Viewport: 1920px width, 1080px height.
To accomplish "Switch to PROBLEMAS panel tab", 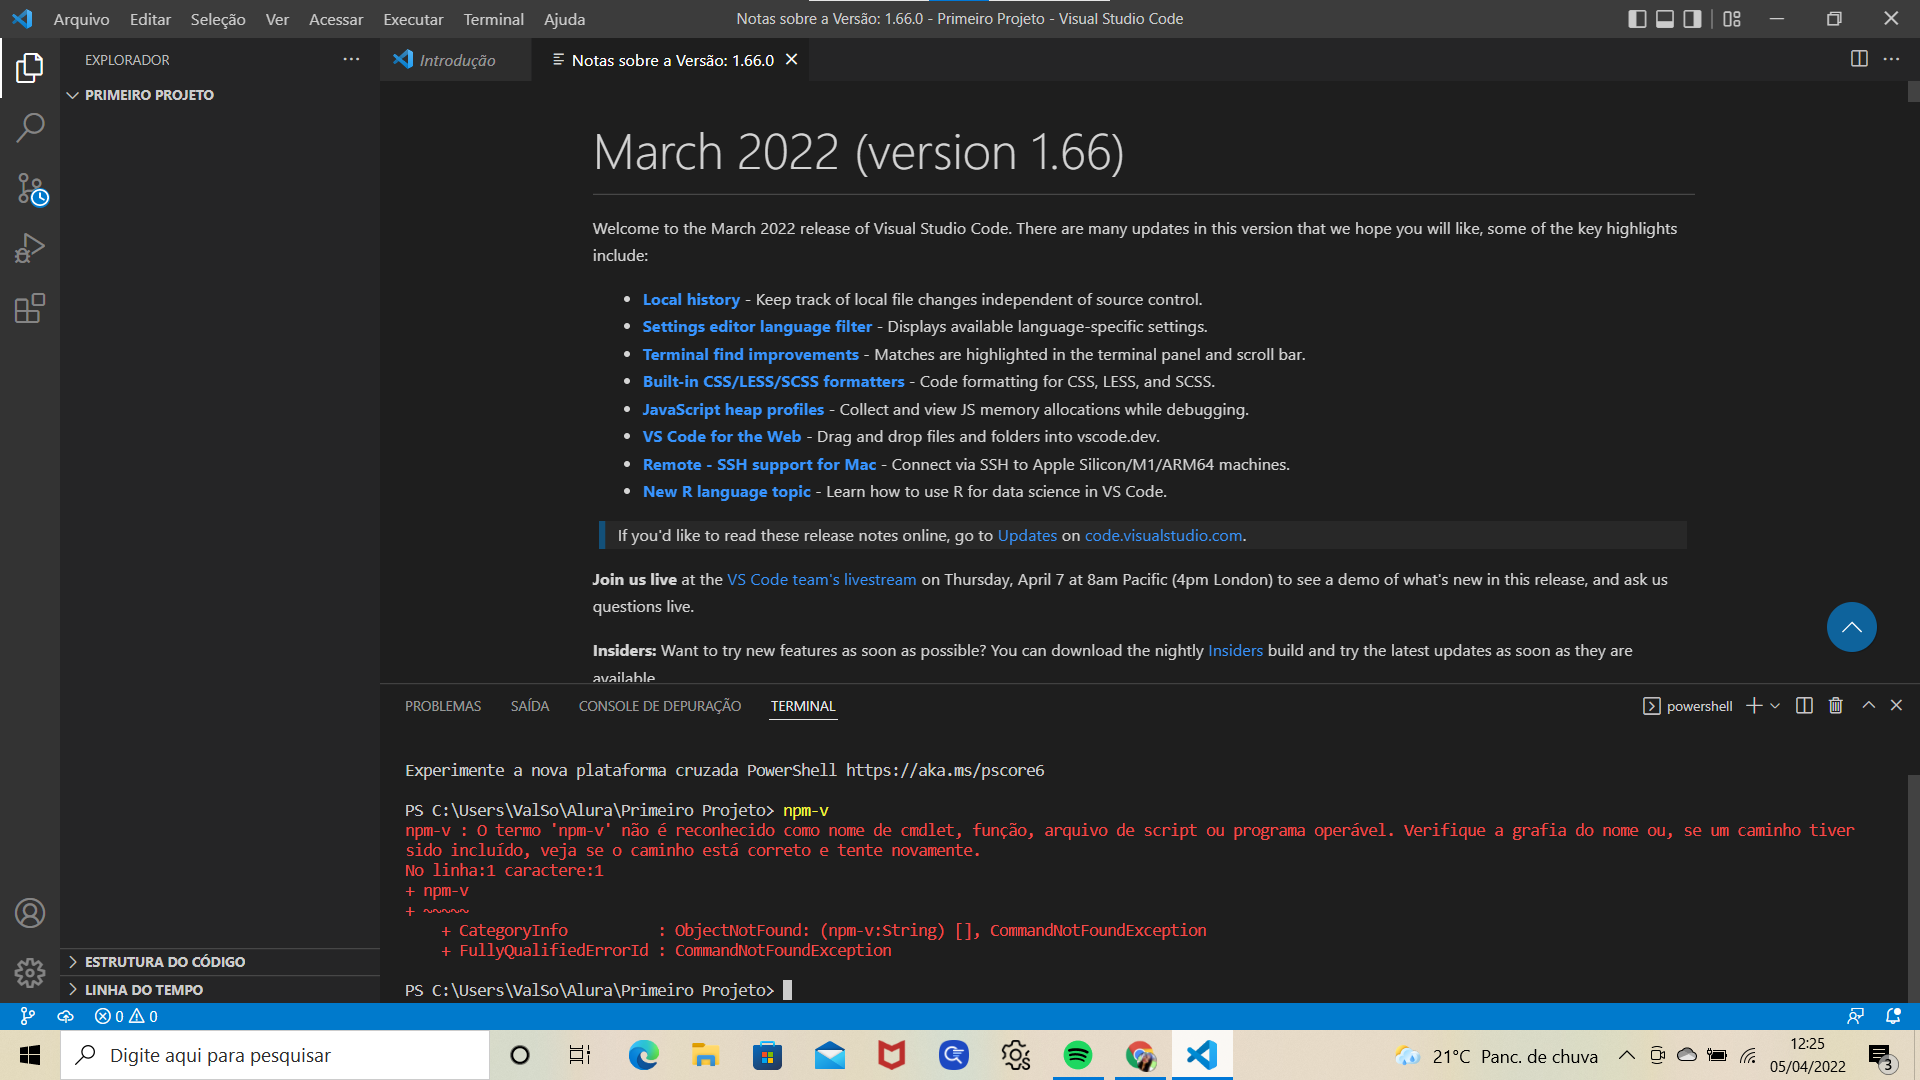I will click(443, 706).
